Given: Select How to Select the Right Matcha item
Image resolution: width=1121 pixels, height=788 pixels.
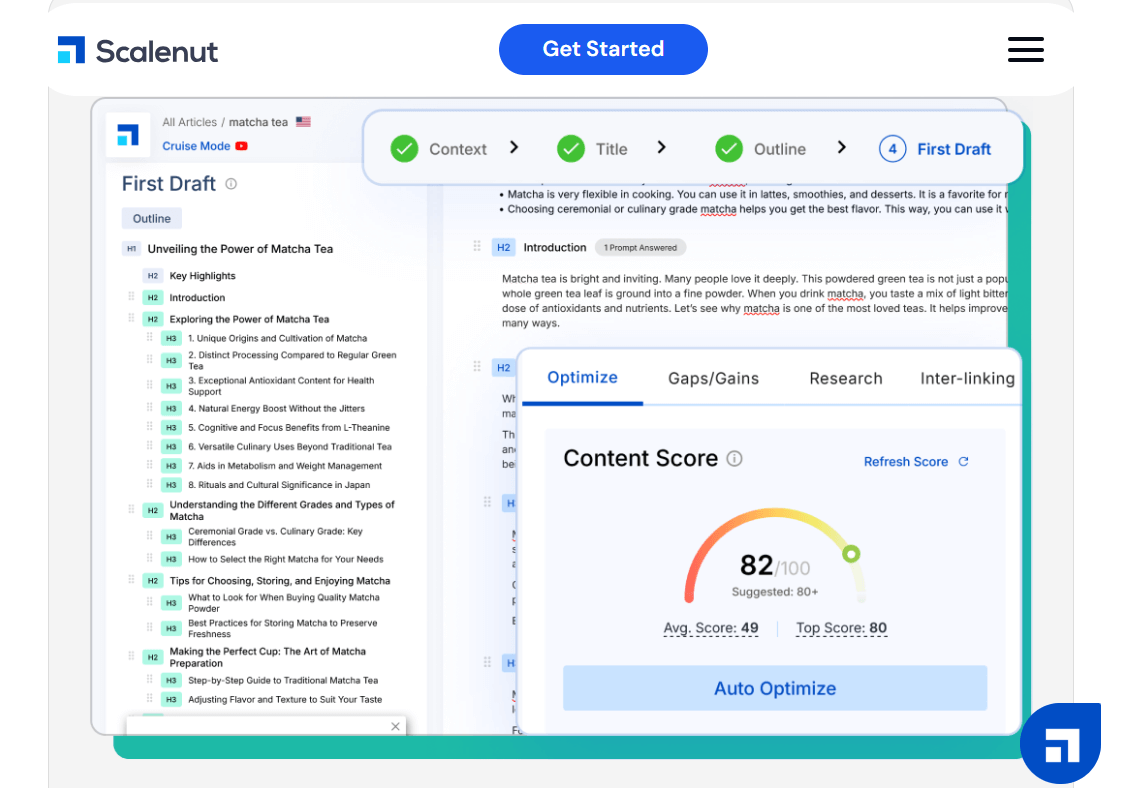Looking at the screenshot, I should 286,559.
